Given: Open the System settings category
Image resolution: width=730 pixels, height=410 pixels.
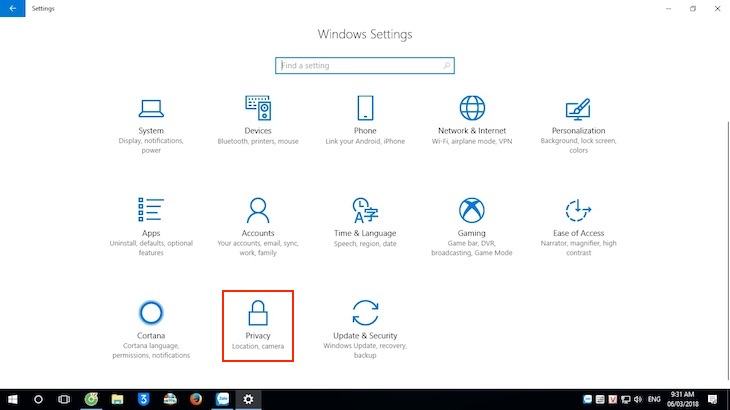Looking at the screenshot, I should [x=151, y=126].
